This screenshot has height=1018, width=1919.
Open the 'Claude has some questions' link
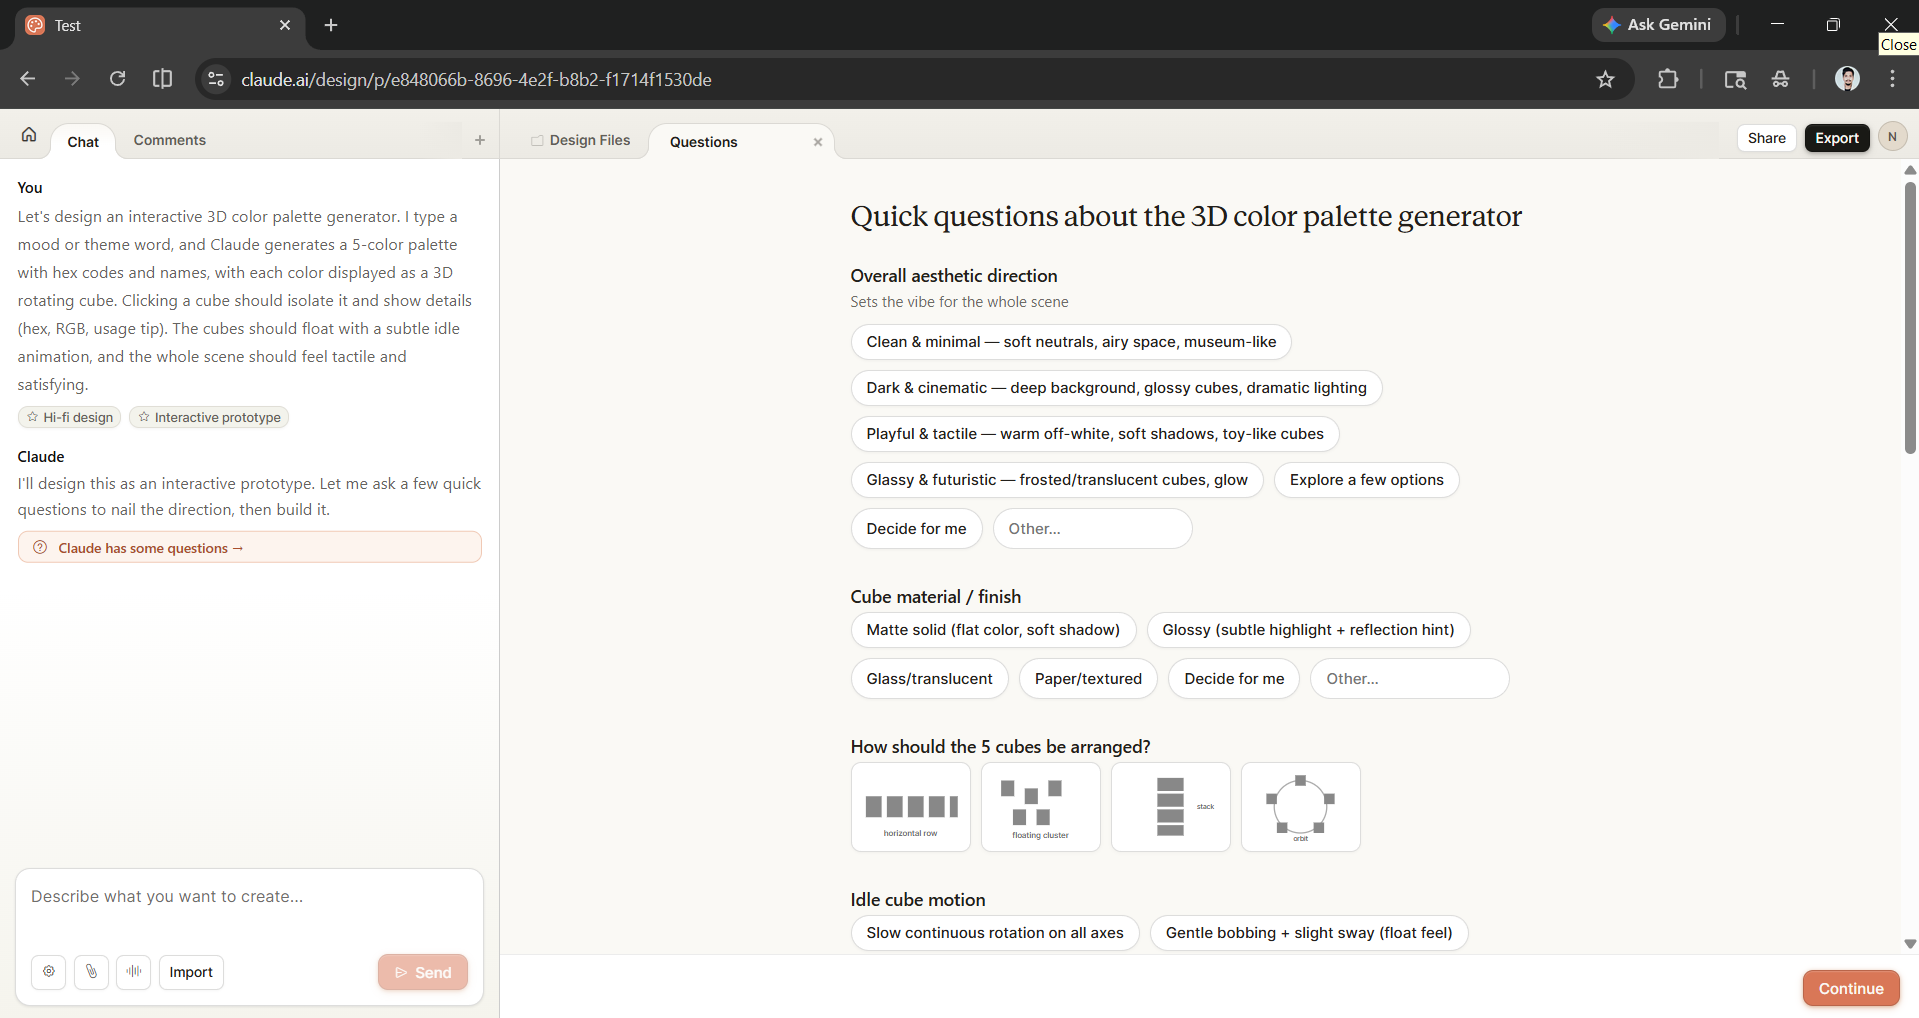coord(250,547)
